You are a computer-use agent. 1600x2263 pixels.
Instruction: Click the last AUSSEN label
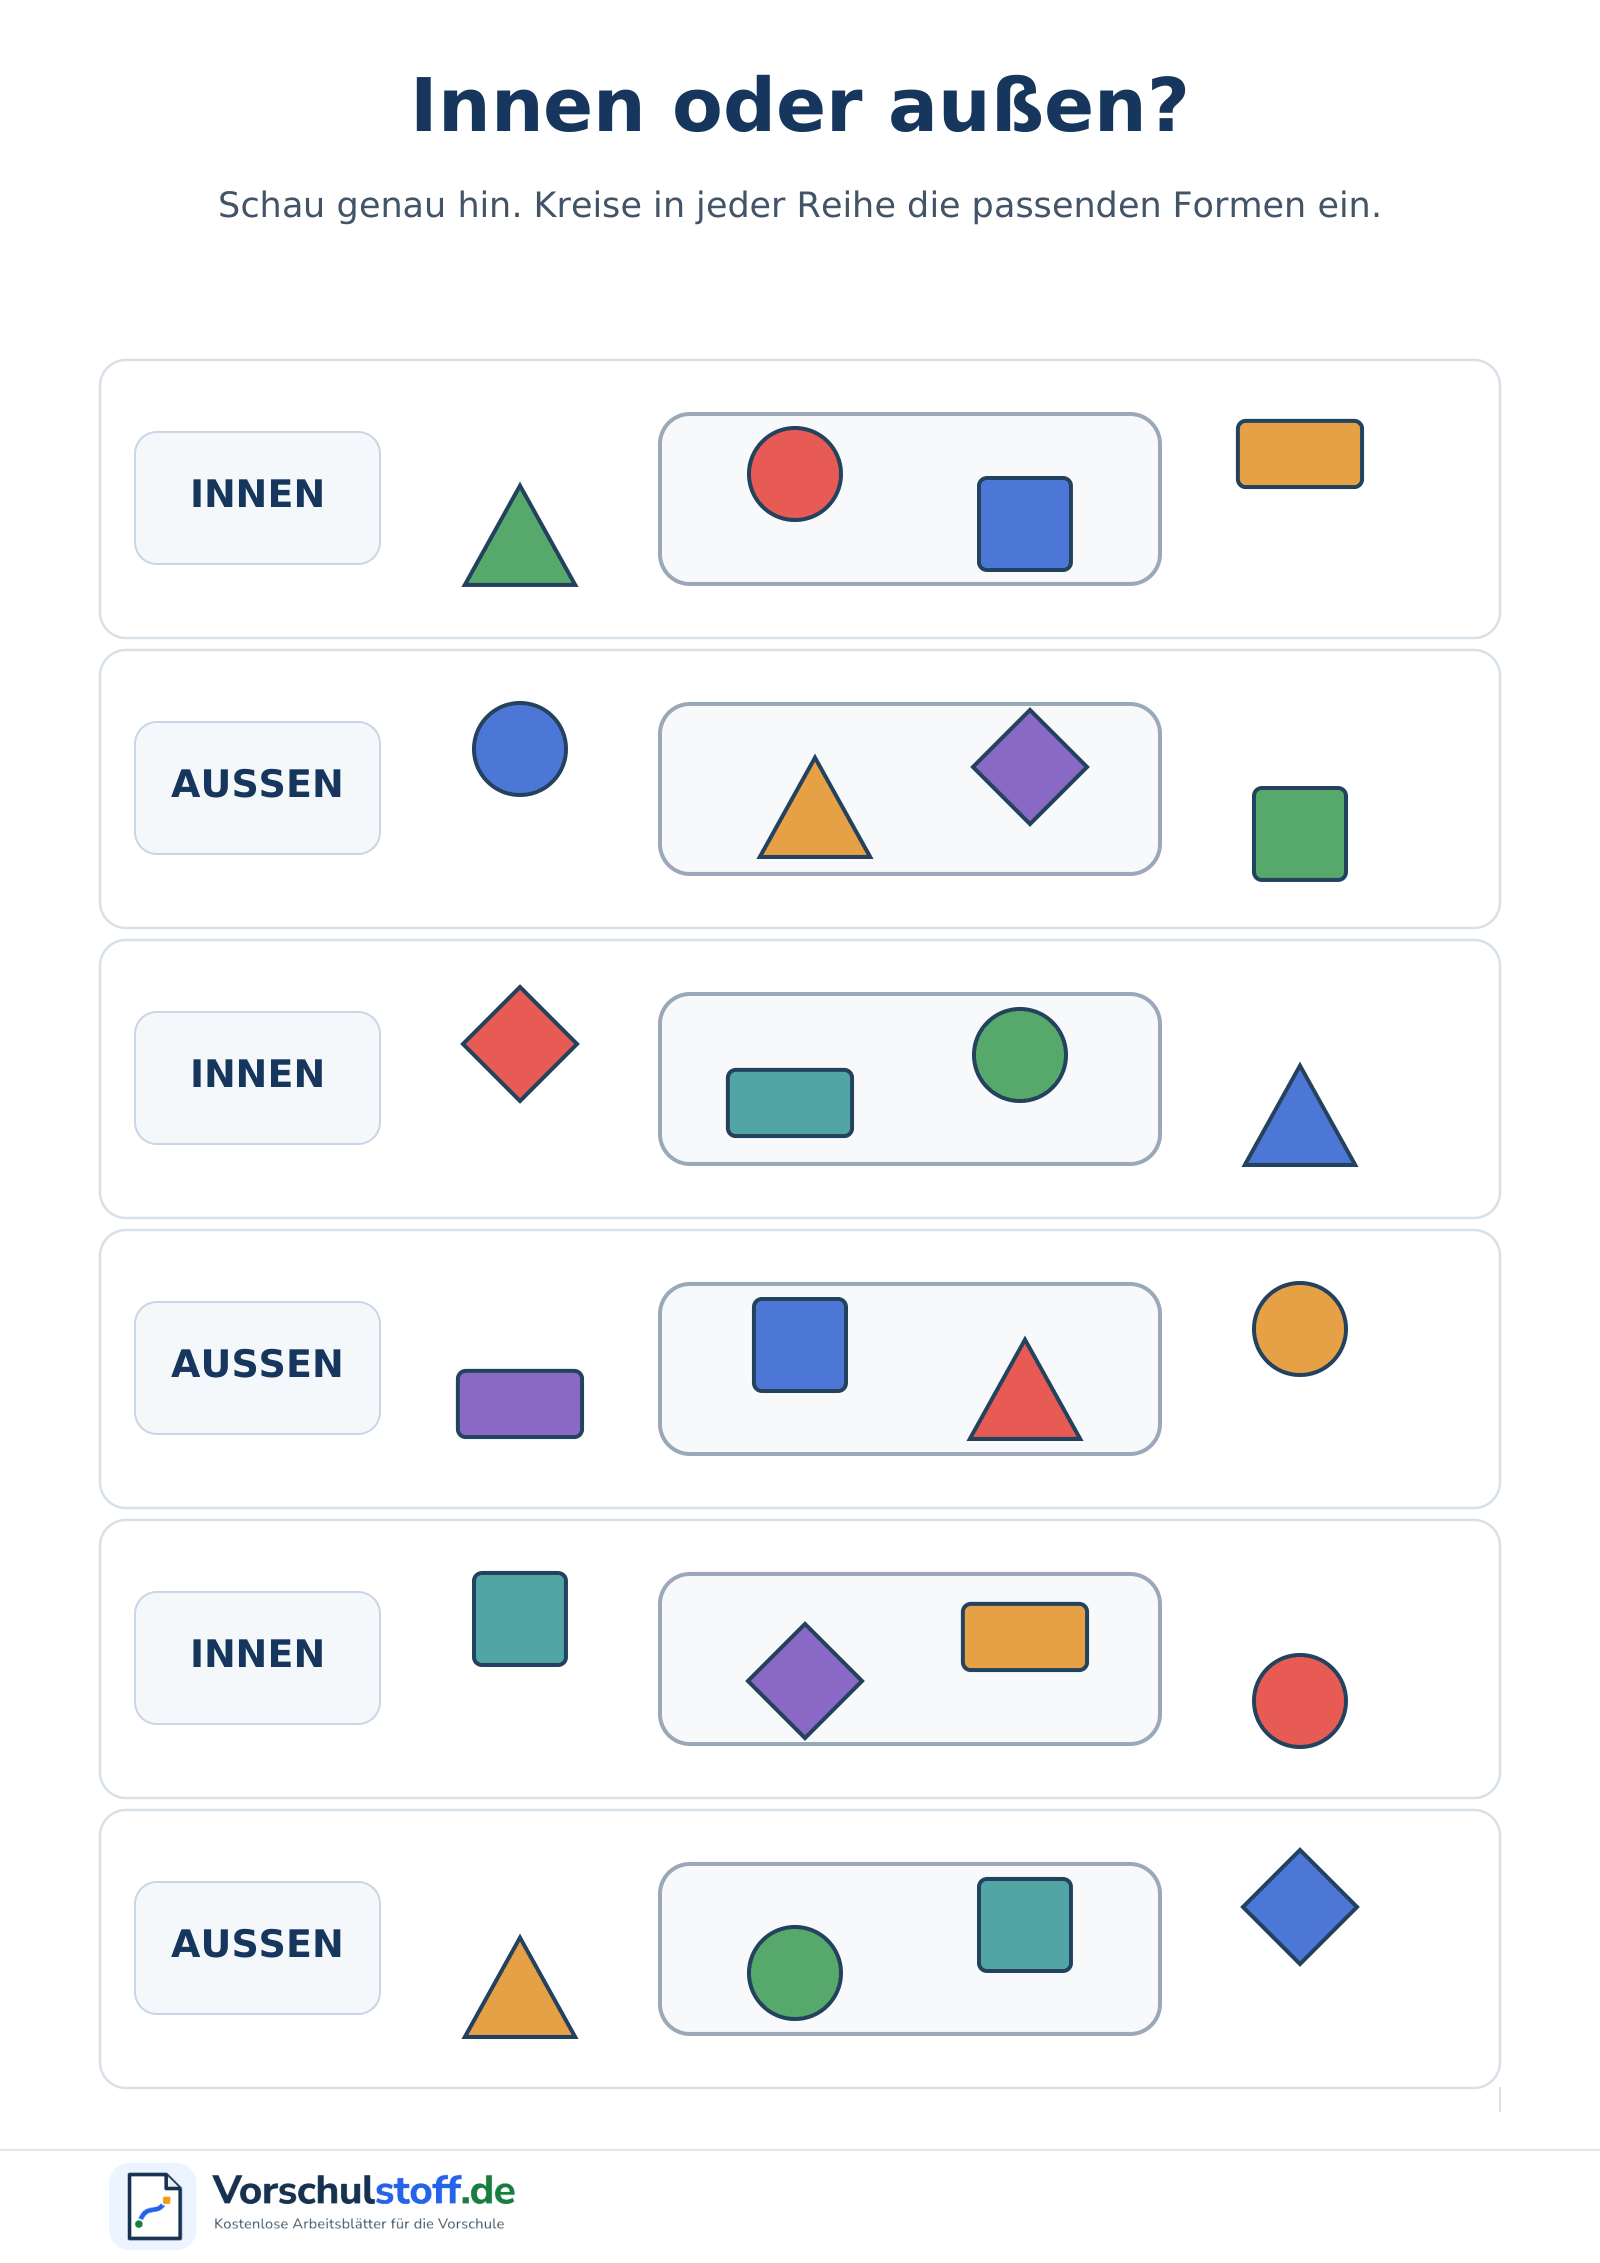(258, 1944)
